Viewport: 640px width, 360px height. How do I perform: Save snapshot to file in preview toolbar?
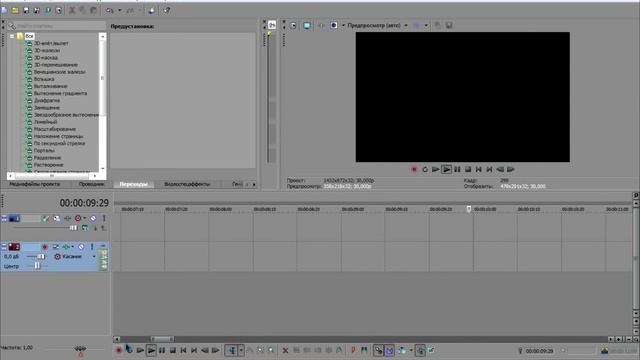point(449,25)
